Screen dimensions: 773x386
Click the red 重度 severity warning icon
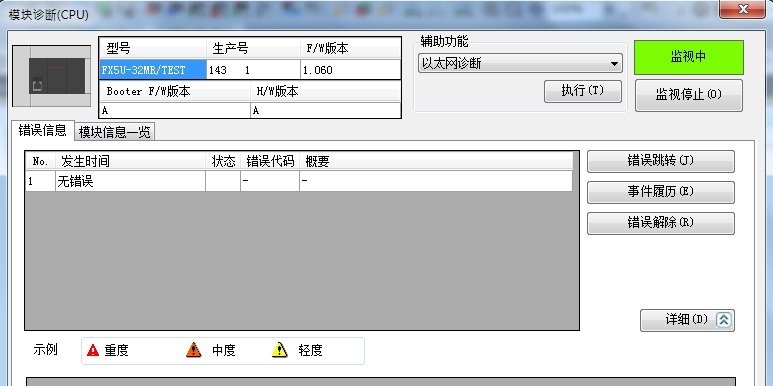[x=93, y=350]
